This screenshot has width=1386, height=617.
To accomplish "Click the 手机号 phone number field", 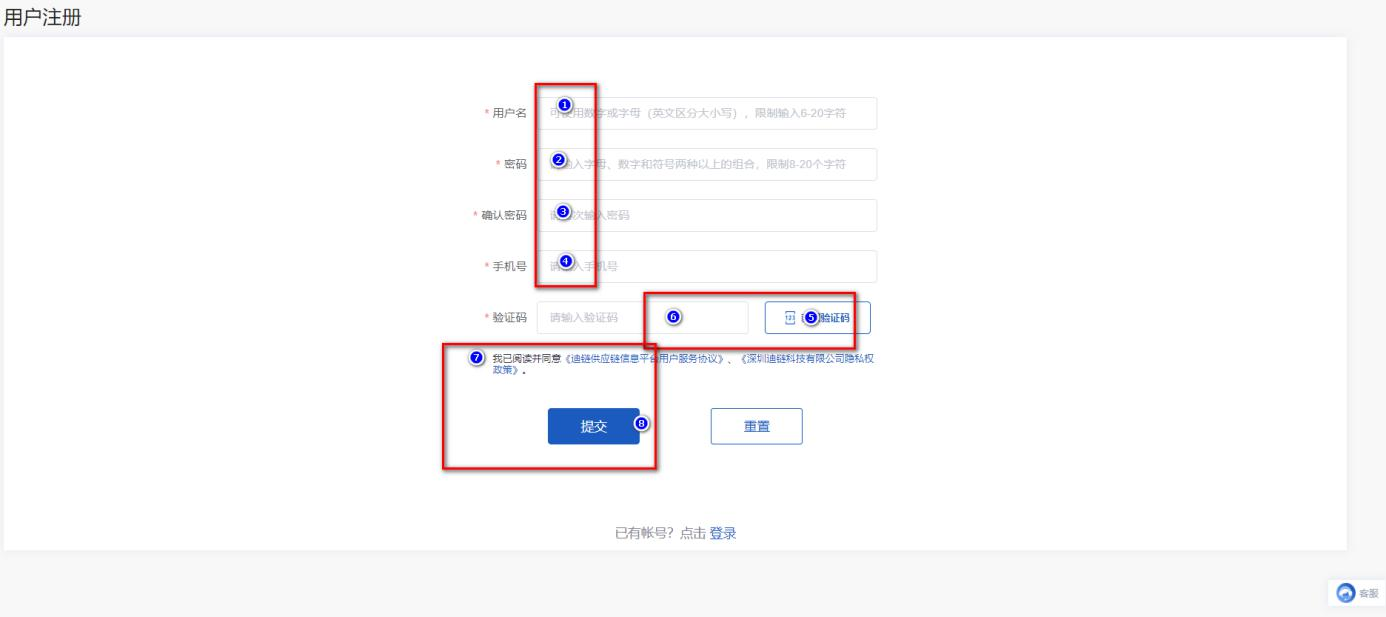I will (706, 266).
